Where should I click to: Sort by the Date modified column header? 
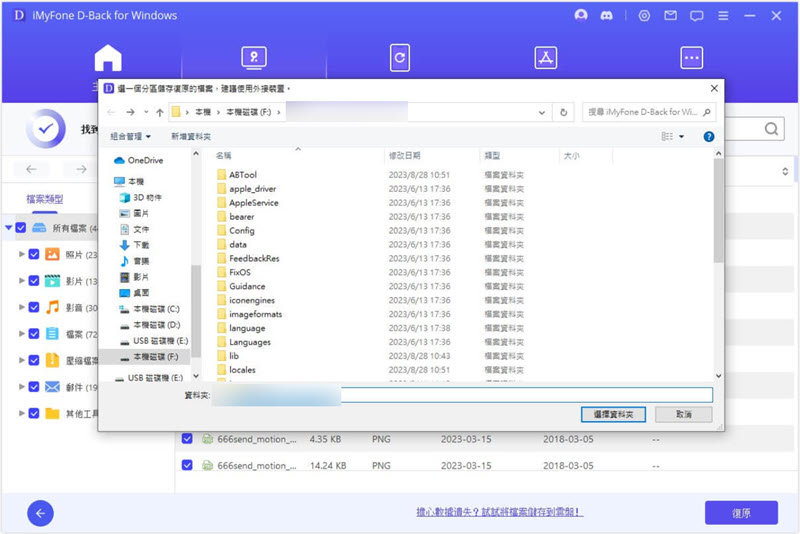point(405,156)
